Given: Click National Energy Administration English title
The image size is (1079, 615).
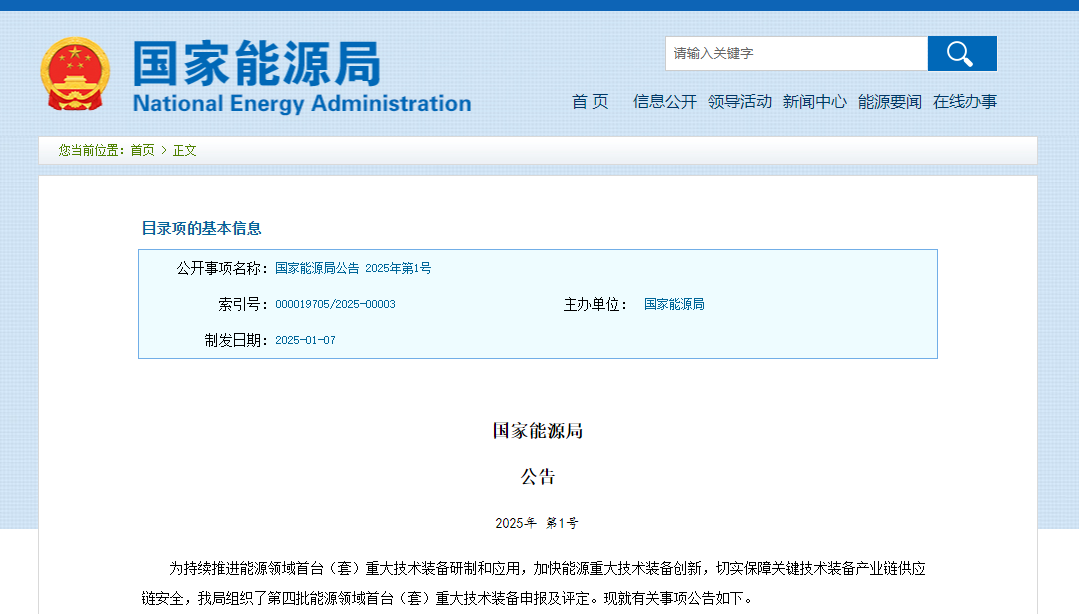Looking at the screenshot, I should point(301,104).
